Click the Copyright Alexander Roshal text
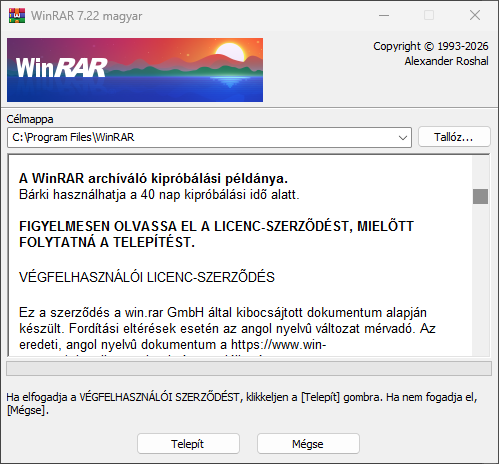499x464 pixels. (x=431, y=54)
